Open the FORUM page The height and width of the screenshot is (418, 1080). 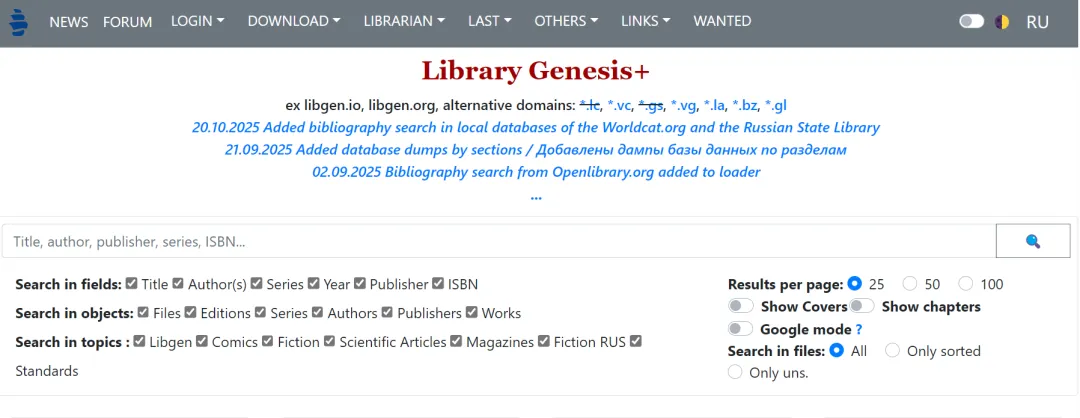pyautogui.click(x=127, y=22)
